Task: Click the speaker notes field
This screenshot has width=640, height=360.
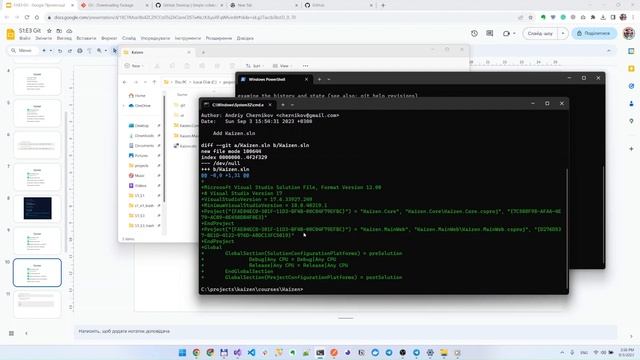Action: click(345, 331)
